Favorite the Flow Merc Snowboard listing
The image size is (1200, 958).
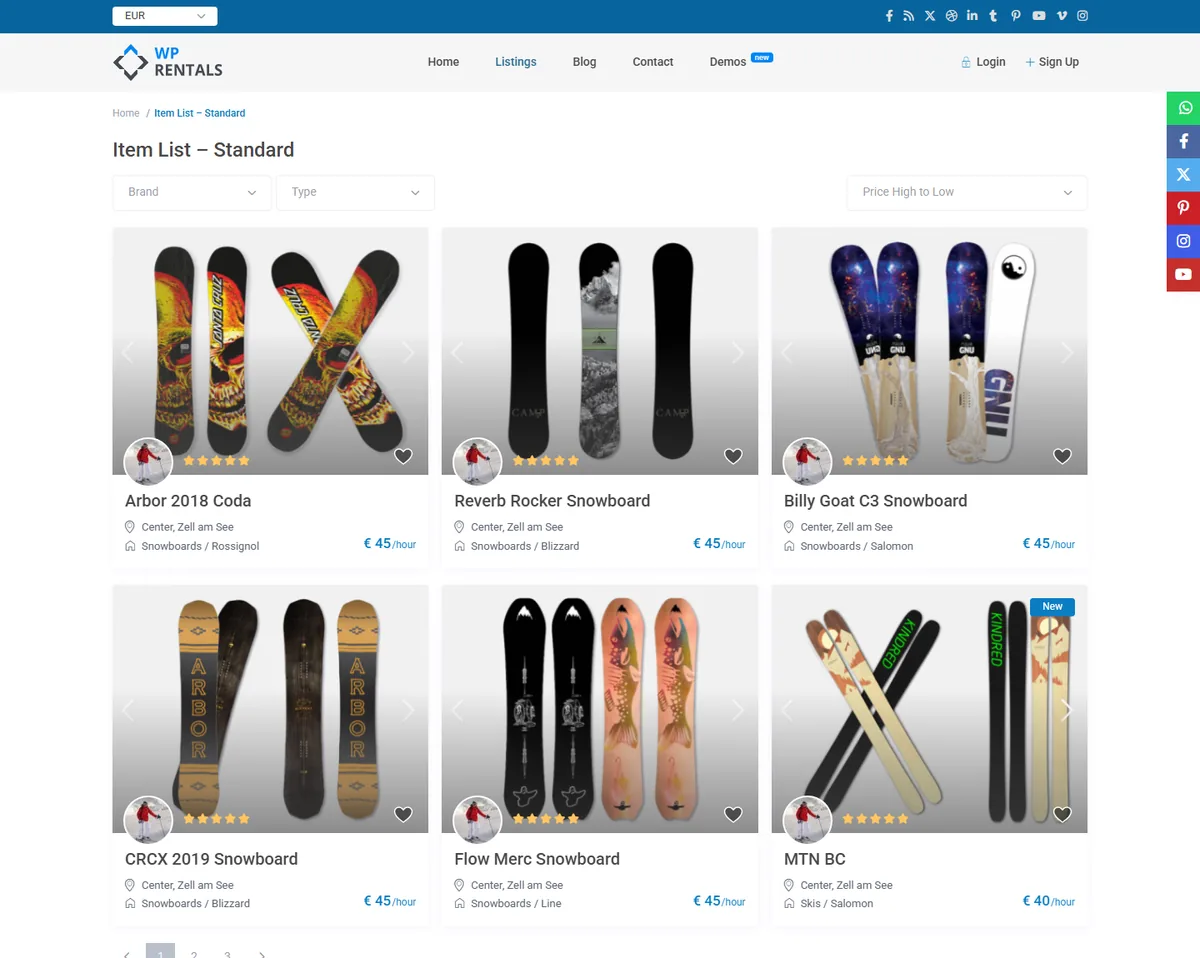coord(733,814)
